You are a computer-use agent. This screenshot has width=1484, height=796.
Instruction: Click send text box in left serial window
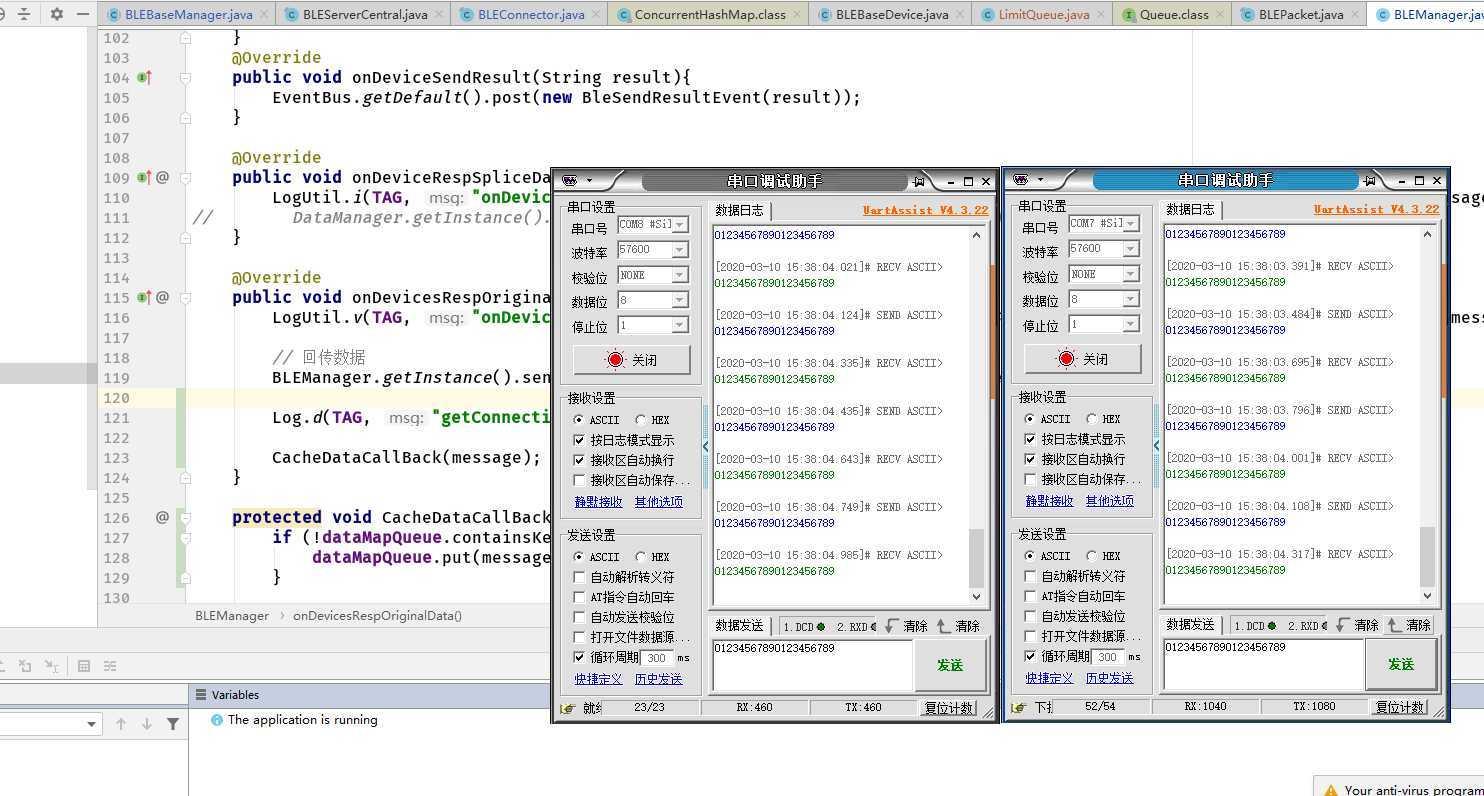812,666
